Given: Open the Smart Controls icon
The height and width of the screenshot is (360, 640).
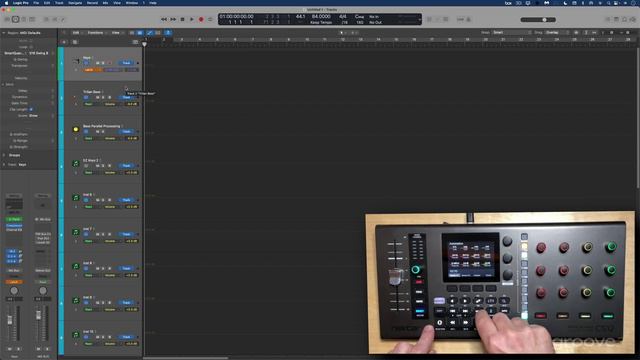Looking at the screenshot, I should [x=46, y=19].
